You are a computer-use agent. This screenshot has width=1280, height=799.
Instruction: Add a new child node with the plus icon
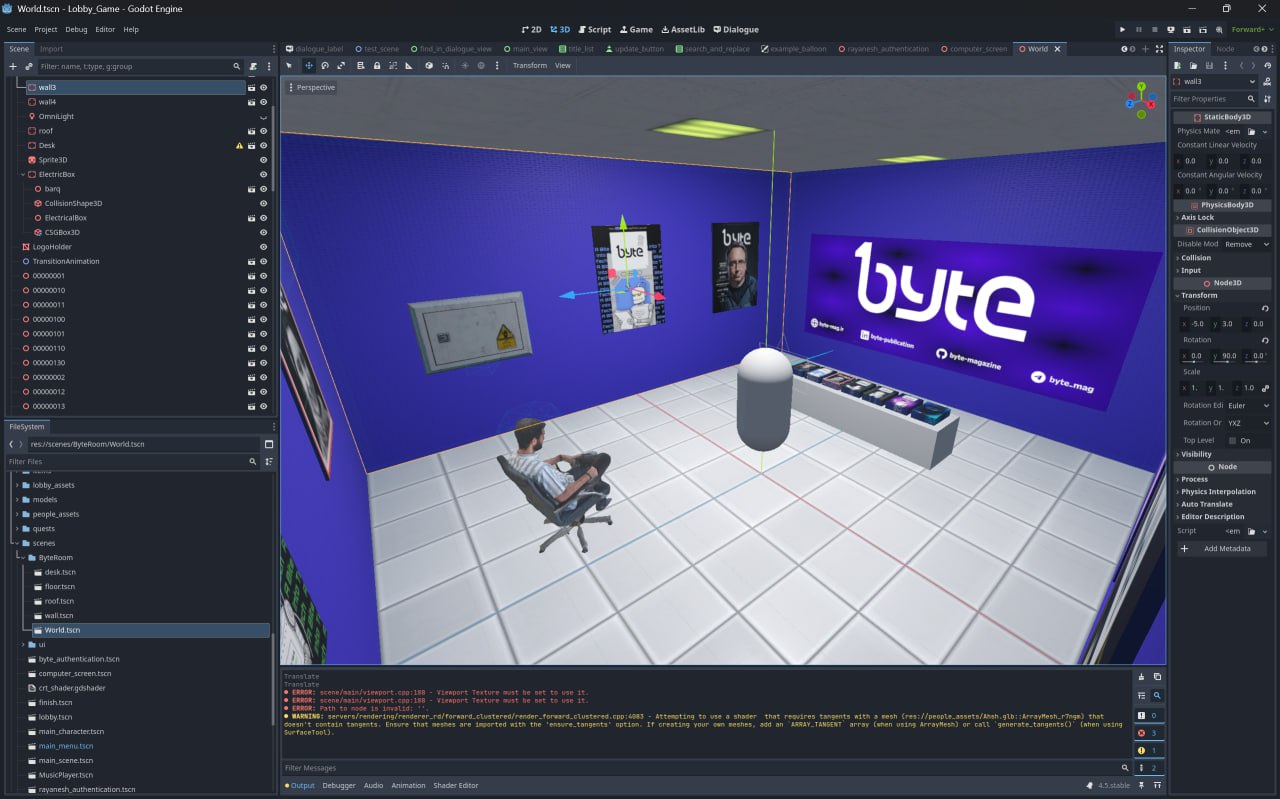tap(13, 66)
